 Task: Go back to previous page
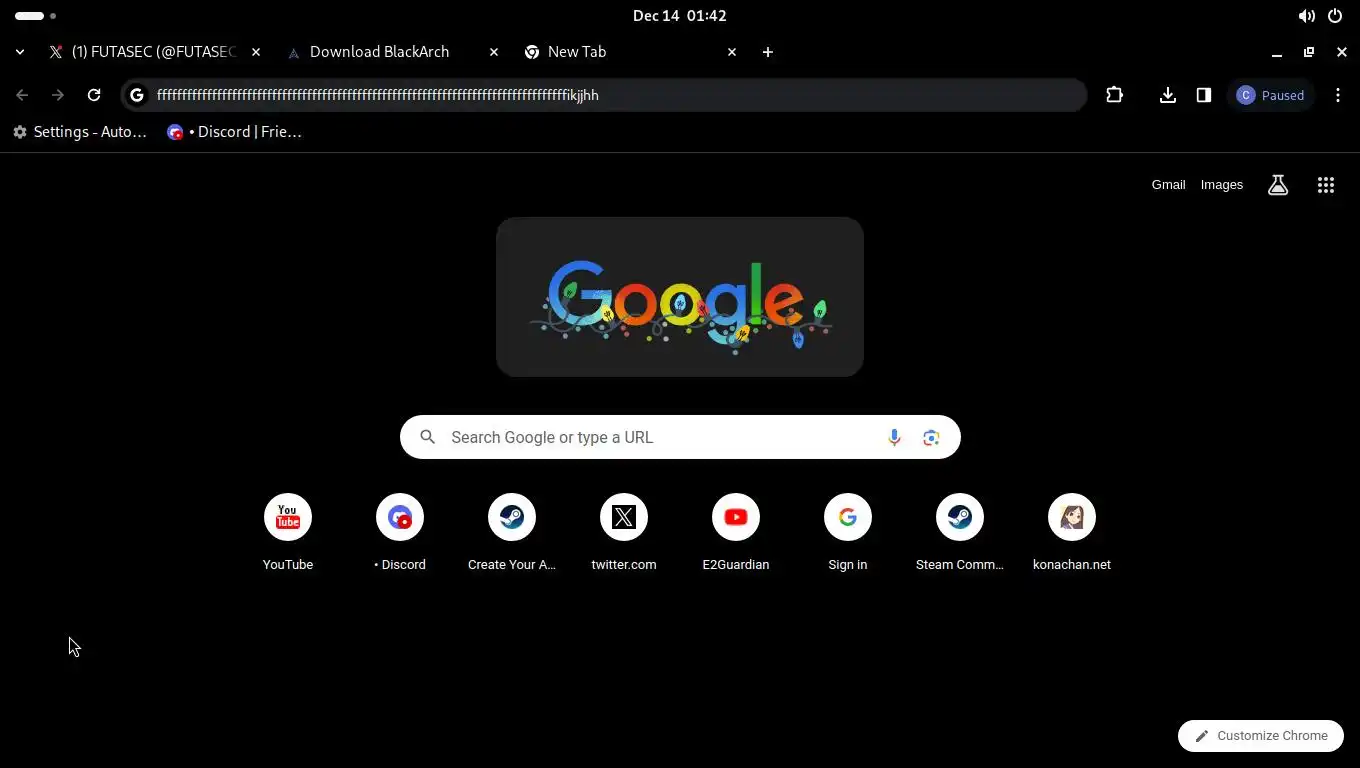coord(22,95)
